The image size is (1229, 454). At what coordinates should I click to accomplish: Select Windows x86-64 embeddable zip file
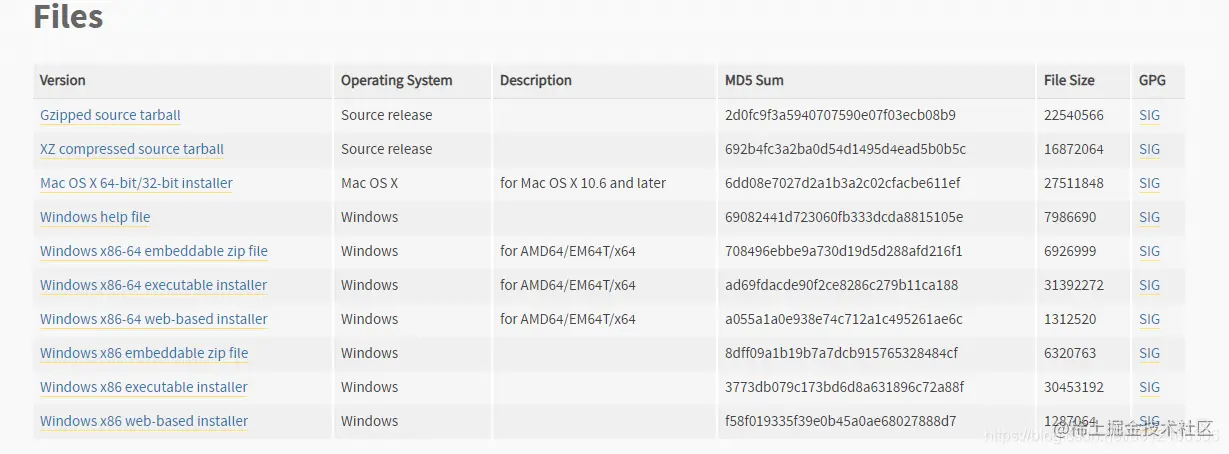pos(154,251)
